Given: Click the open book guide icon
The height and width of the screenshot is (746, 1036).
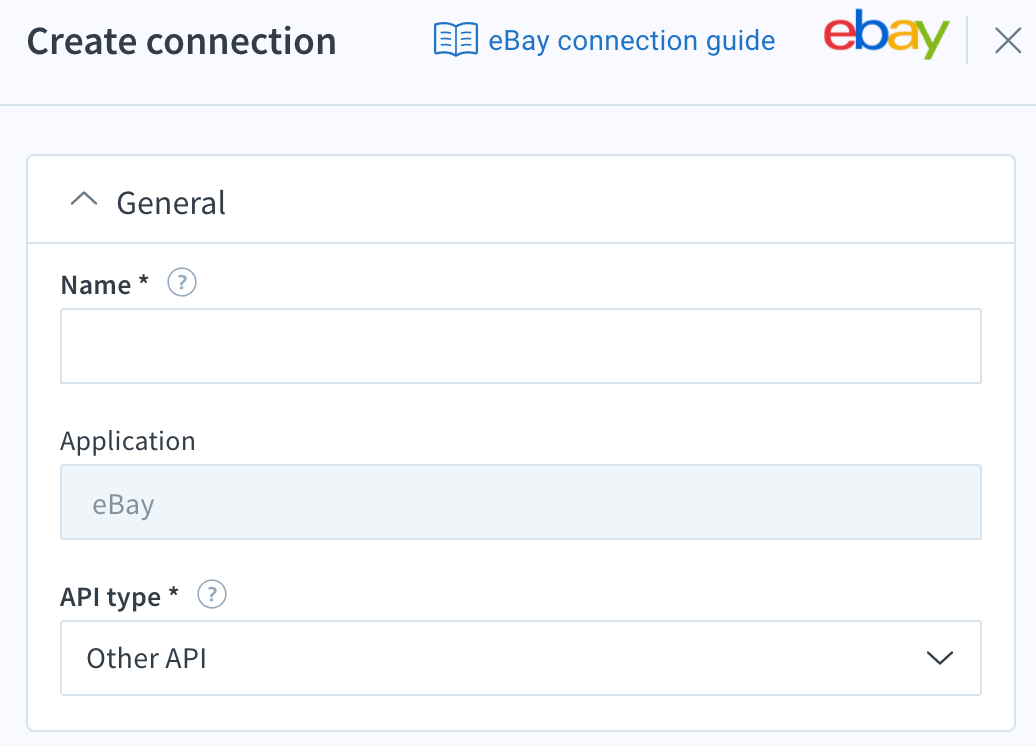Looking at the screenshot, I should click(456, 40).
